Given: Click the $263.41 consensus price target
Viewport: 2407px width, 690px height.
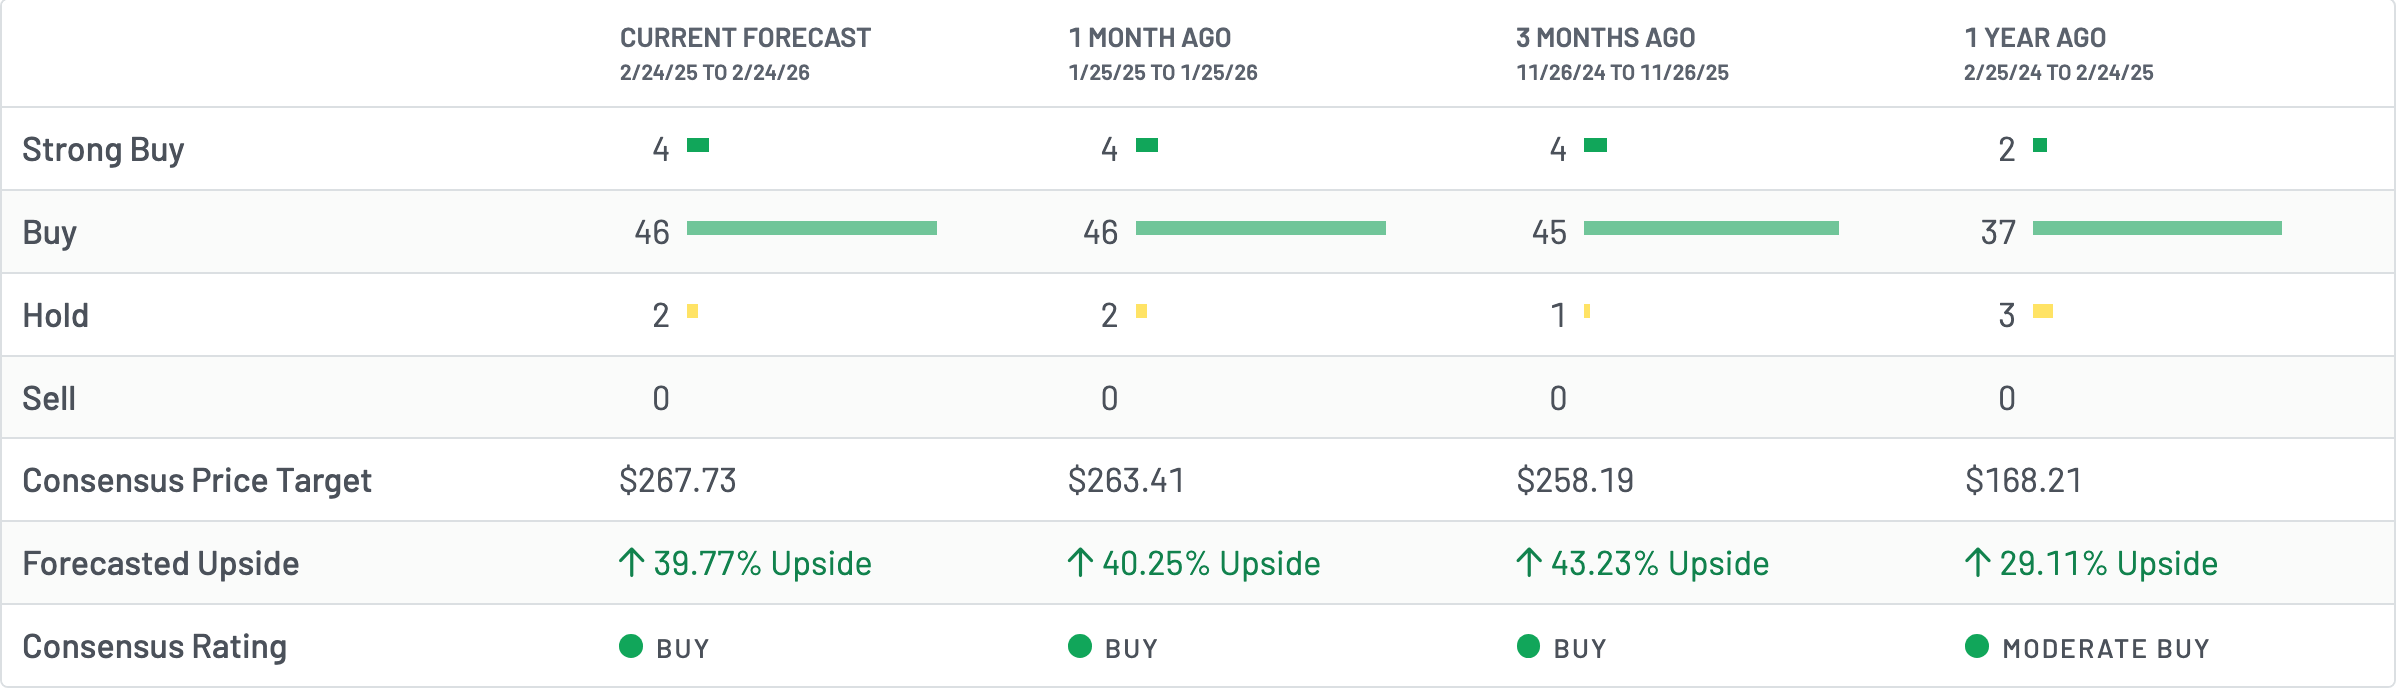Looking at the screenshot, I should [x=1126, y=481].
